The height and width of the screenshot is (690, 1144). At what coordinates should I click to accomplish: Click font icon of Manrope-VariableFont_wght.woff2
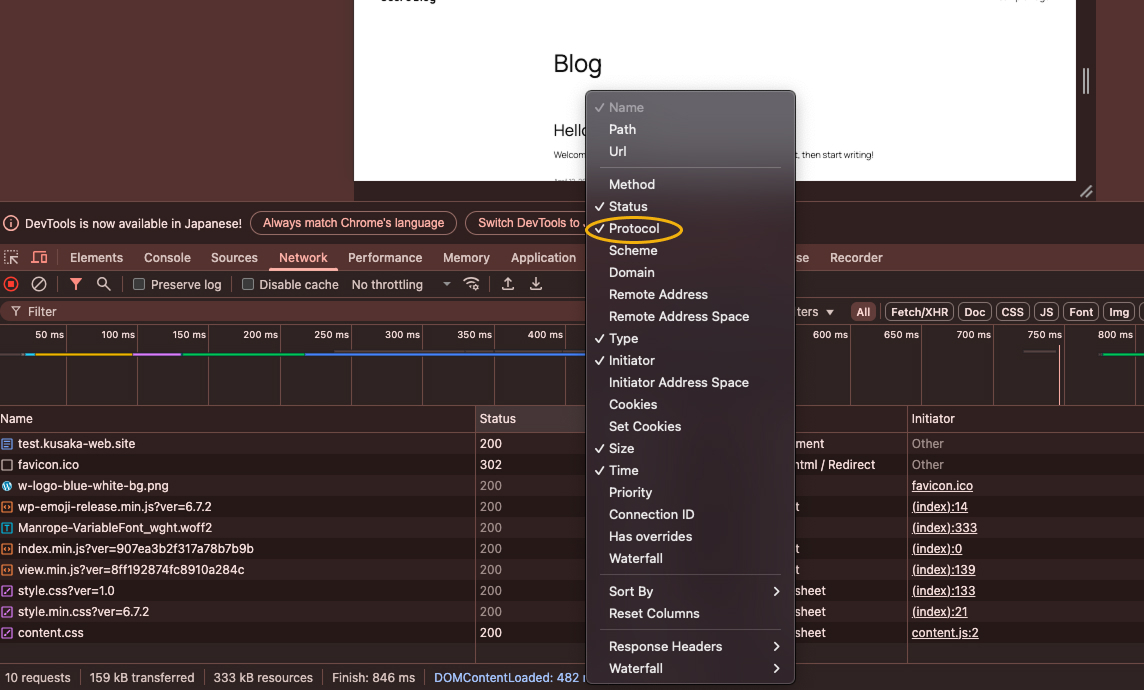click(7, 528)
